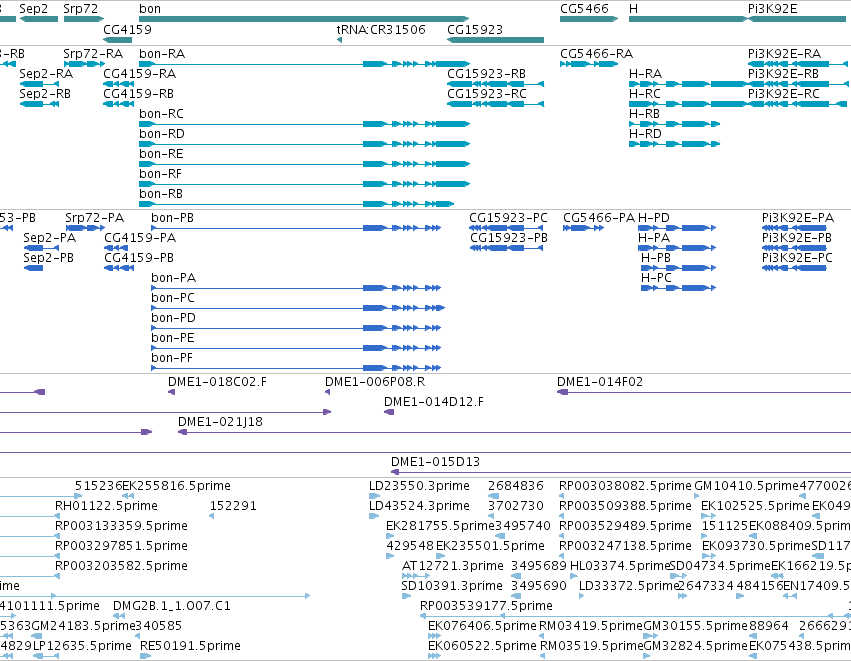Select the CG15923-PB protein label

coord(509,238)
